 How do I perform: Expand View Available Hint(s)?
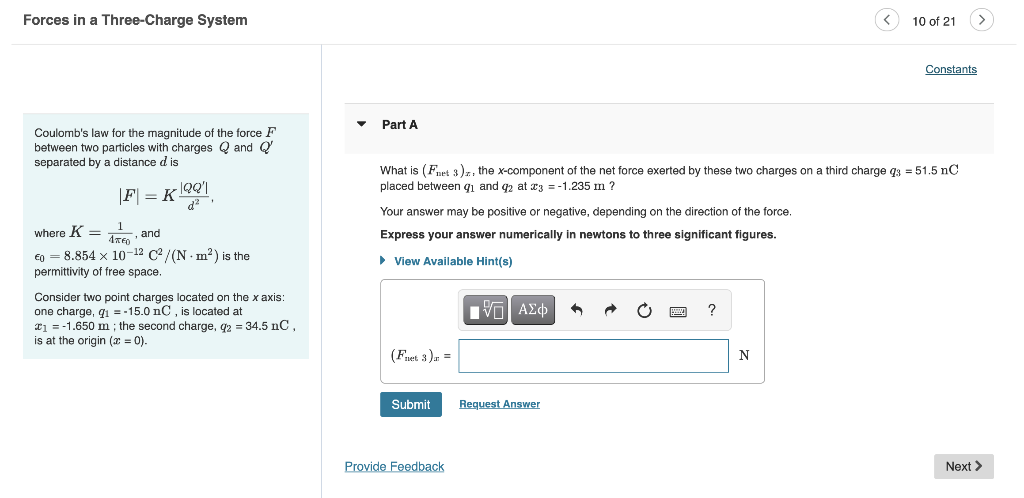pyautogui.click(x=453, y=261)
